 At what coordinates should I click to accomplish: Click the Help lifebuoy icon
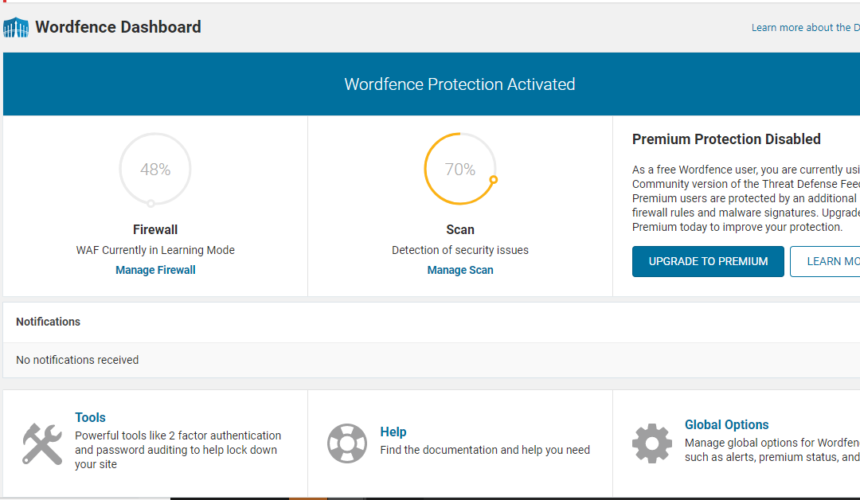pos(347,444)
